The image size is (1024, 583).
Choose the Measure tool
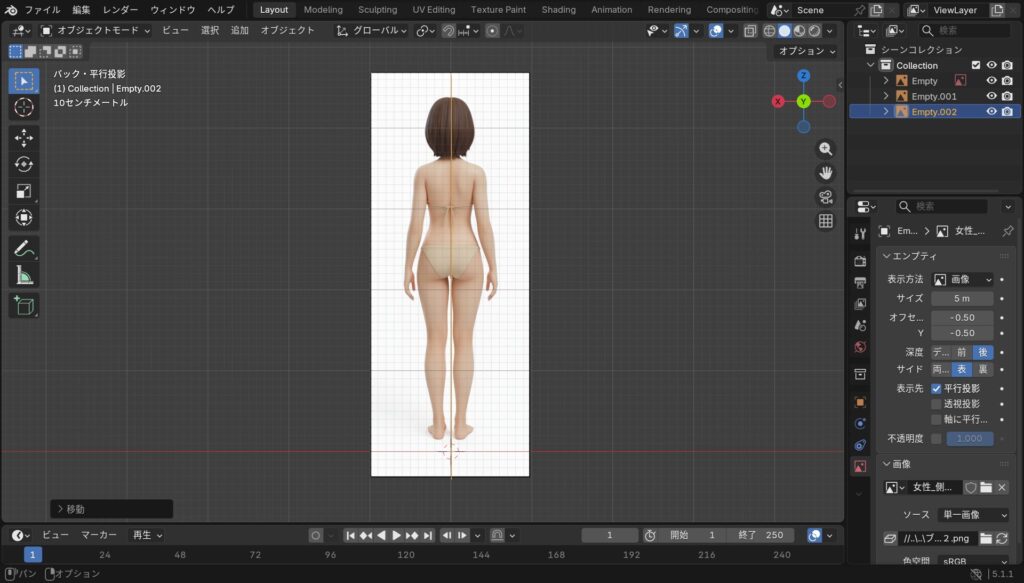(24, 275)
